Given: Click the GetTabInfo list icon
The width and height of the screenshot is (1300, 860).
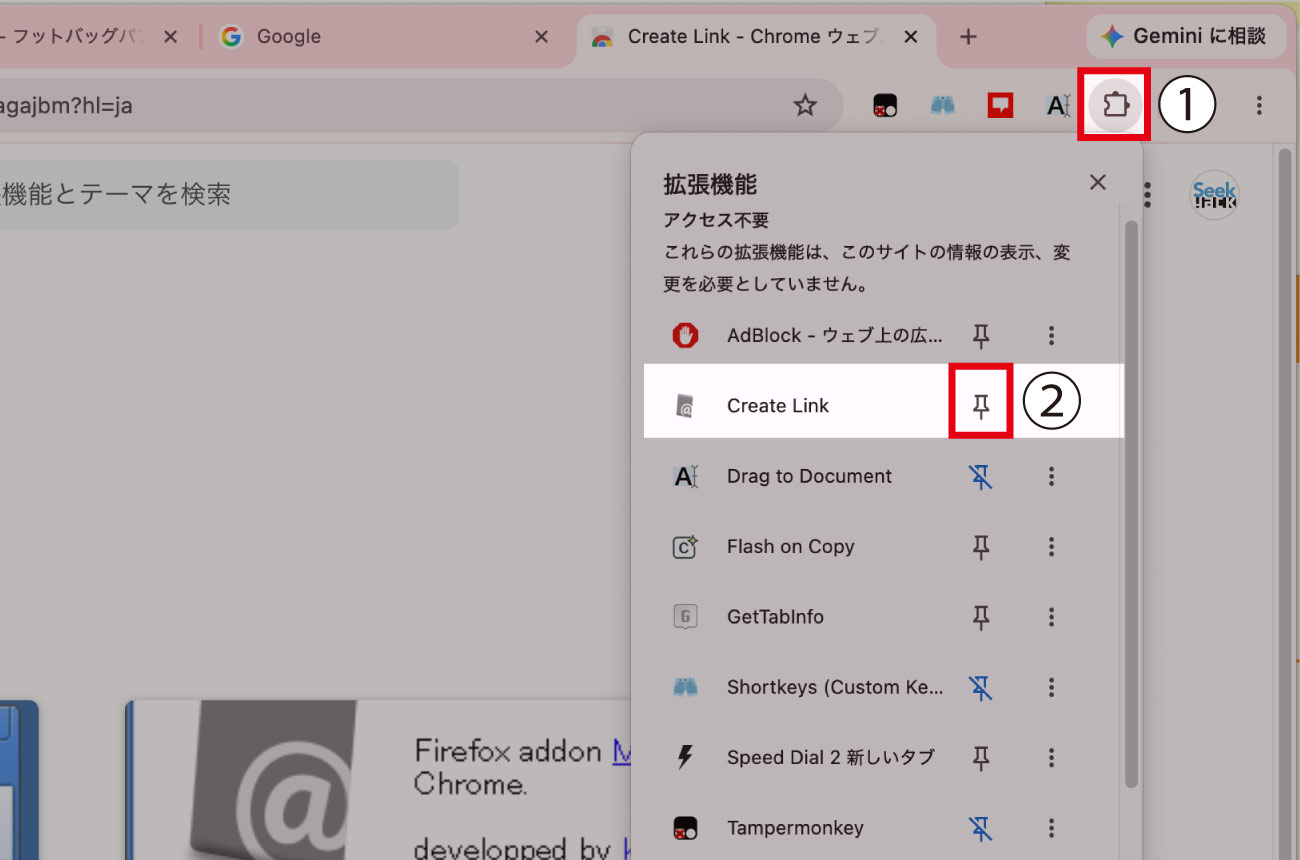Looking at the screenshot, I should click(x=685, y=617).
